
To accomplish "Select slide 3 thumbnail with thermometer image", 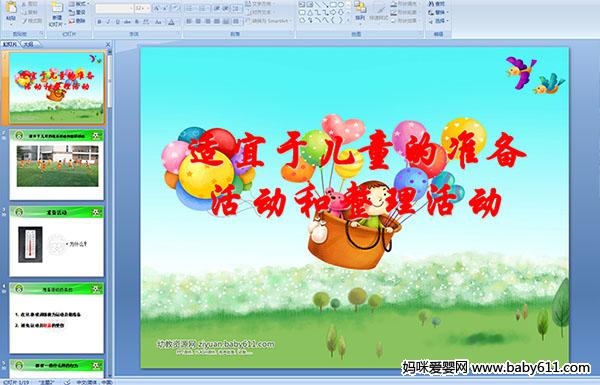I will point(56,241).
